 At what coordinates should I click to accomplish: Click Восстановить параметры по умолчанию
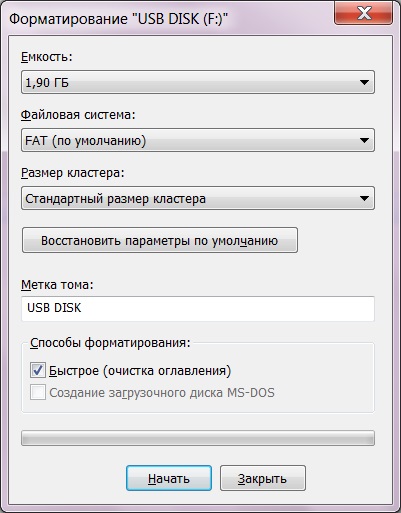point(160,240)
